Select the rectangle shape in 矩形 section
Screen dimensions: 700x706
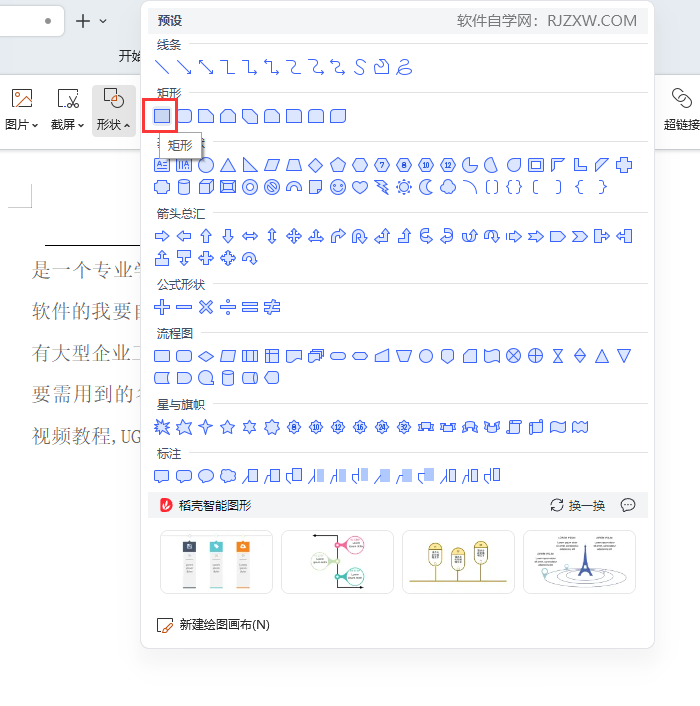pos(162,116)
